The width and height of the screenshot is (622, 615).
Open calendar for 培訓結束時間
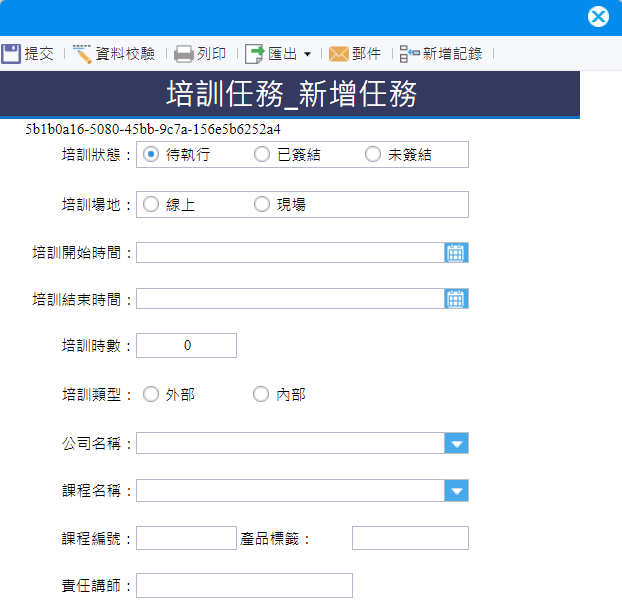(x=456, y=298)
